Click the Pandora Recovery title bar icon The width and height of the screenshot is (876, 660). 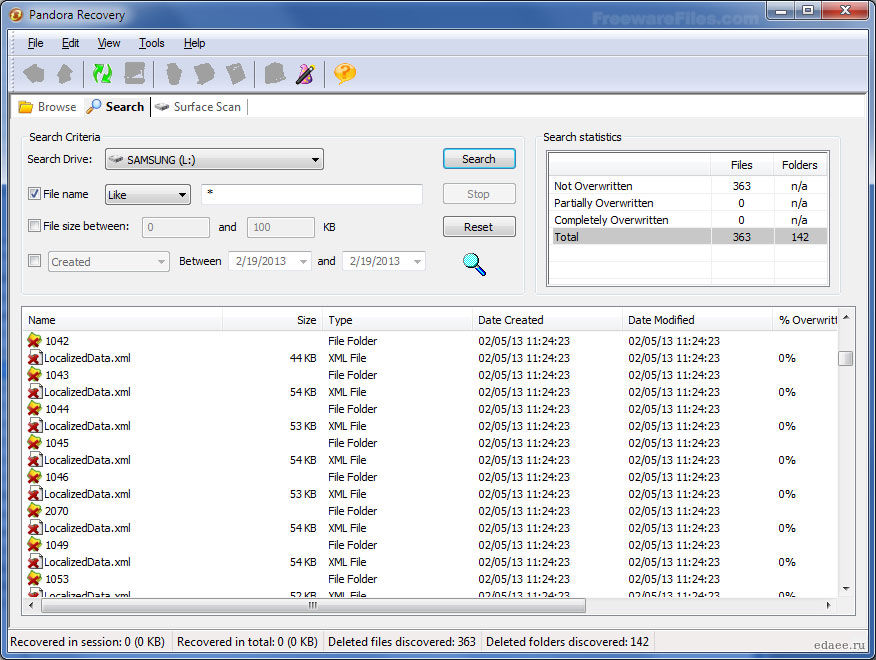pyautogui.click(x=16, y=15)
